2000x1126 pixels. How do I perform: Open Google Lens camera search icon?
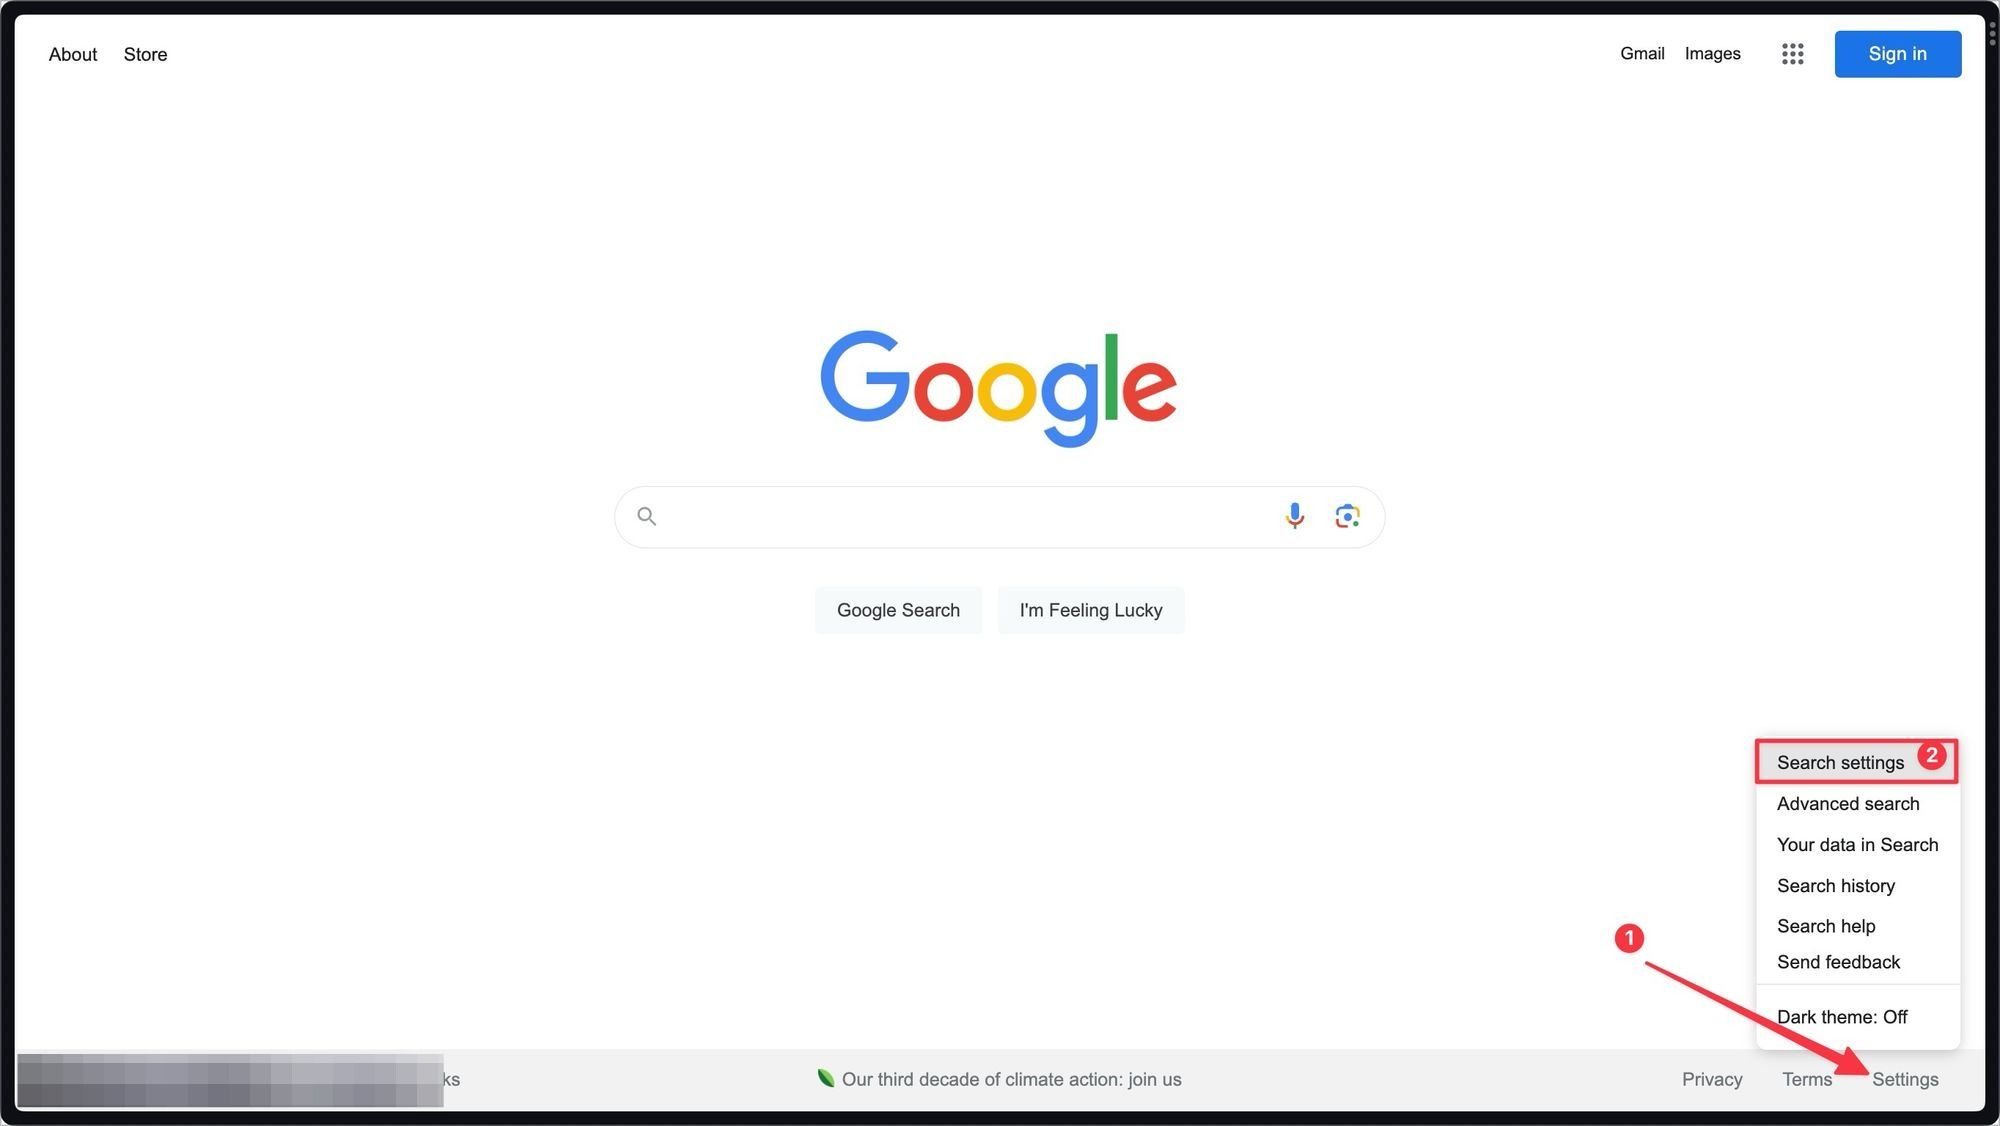(1346, 515)
